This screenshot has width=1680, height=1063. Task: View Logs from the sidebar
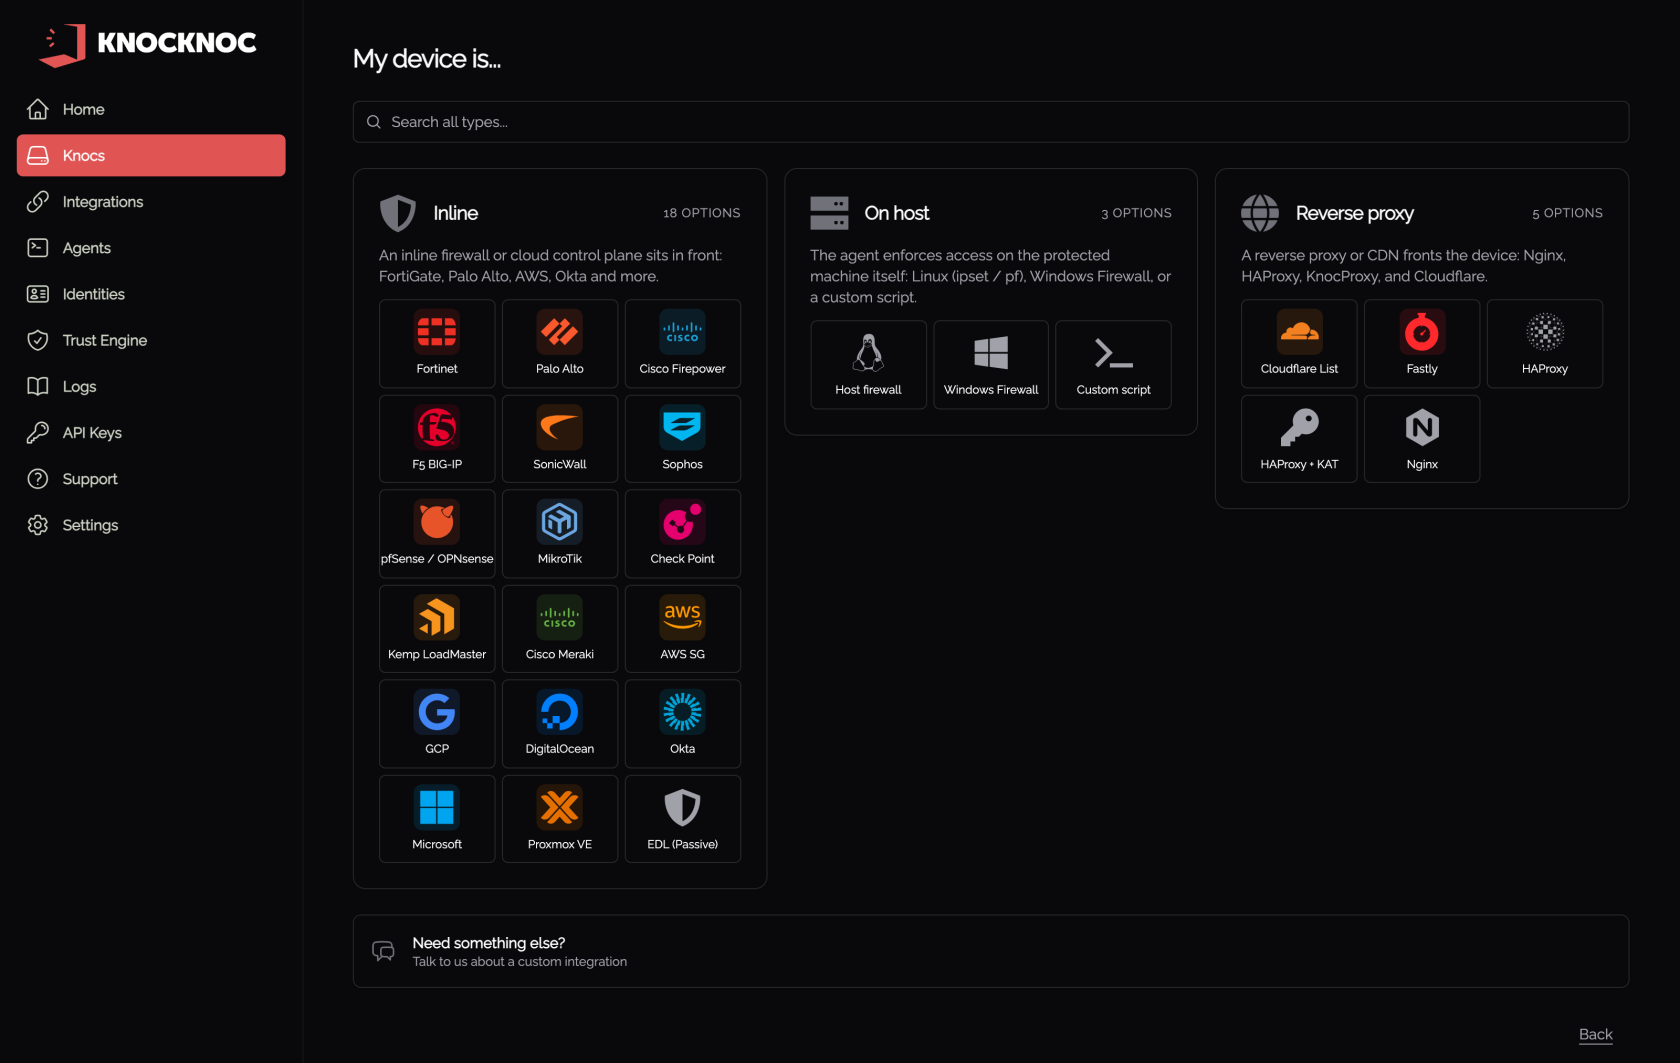[151, 386]
